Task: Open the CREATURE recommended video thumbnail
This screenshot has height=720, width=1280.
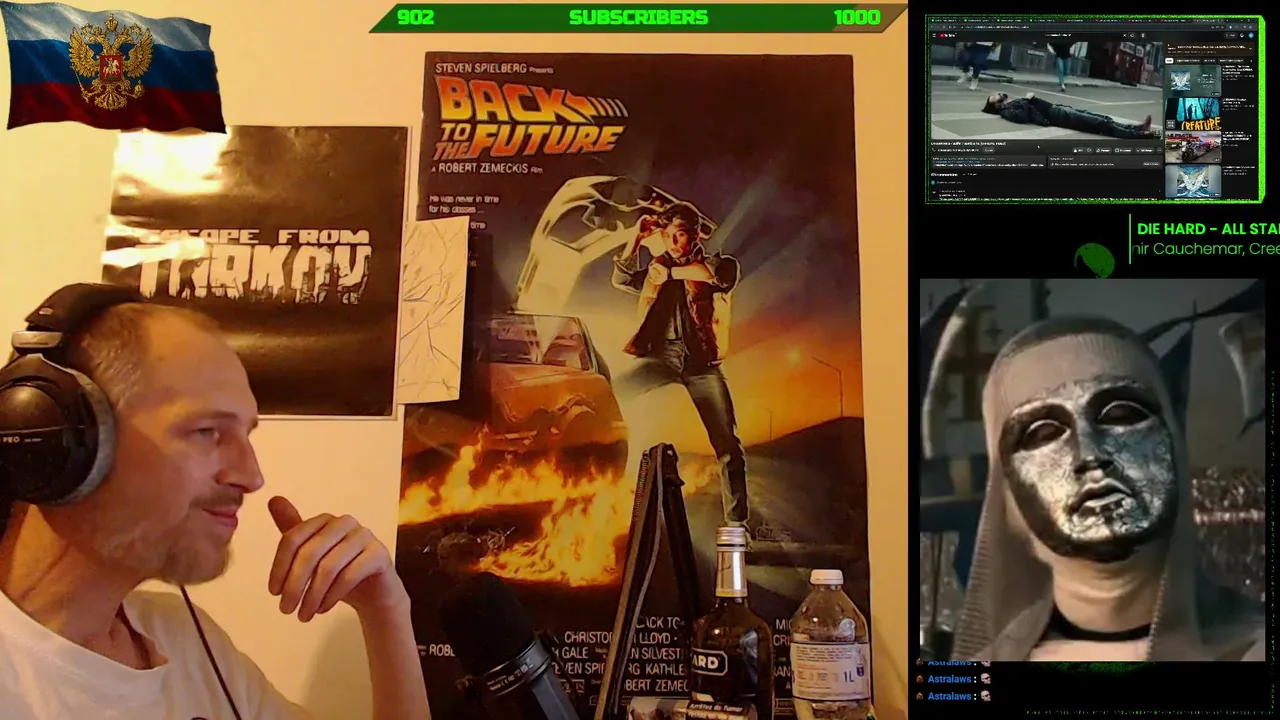Action: click(x=1193, y=114)
